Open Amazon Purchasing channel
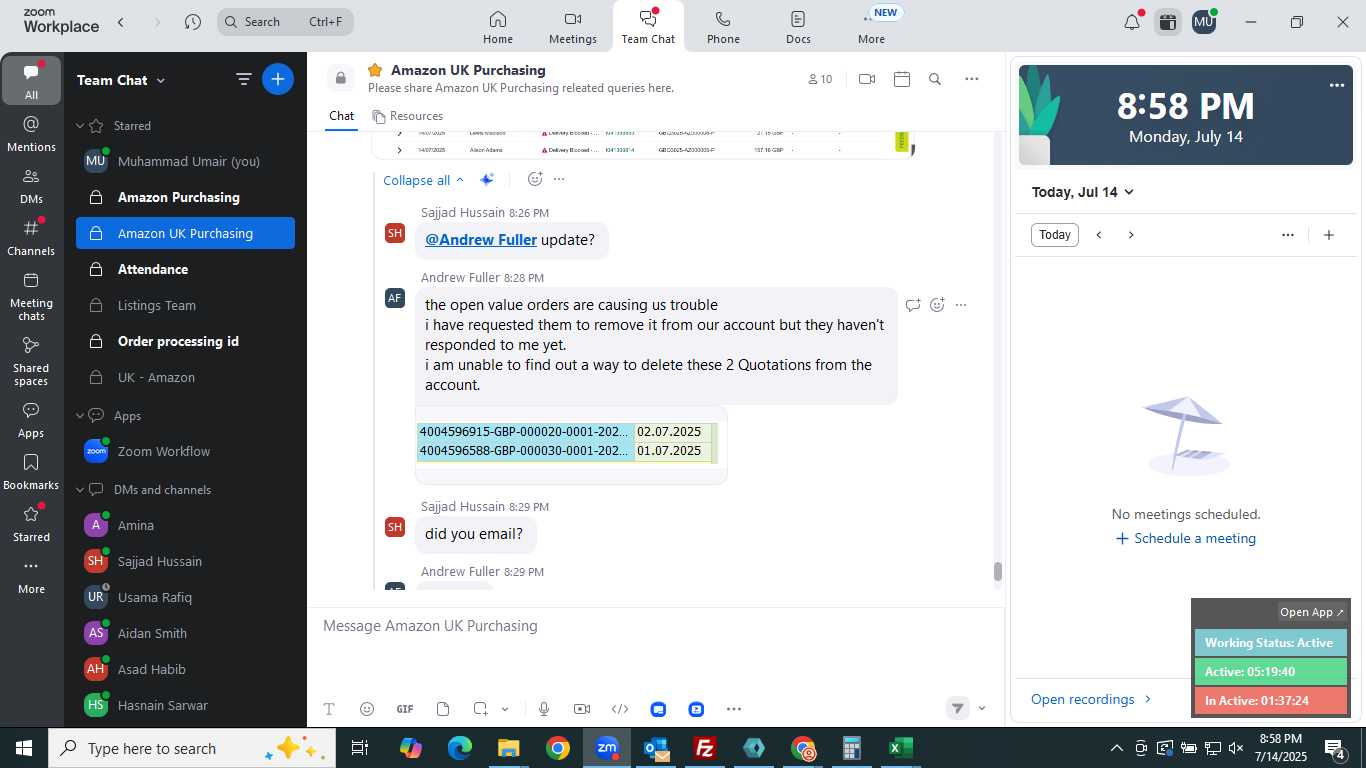Viewport: 1366px width, 768px height. [185, 197]
